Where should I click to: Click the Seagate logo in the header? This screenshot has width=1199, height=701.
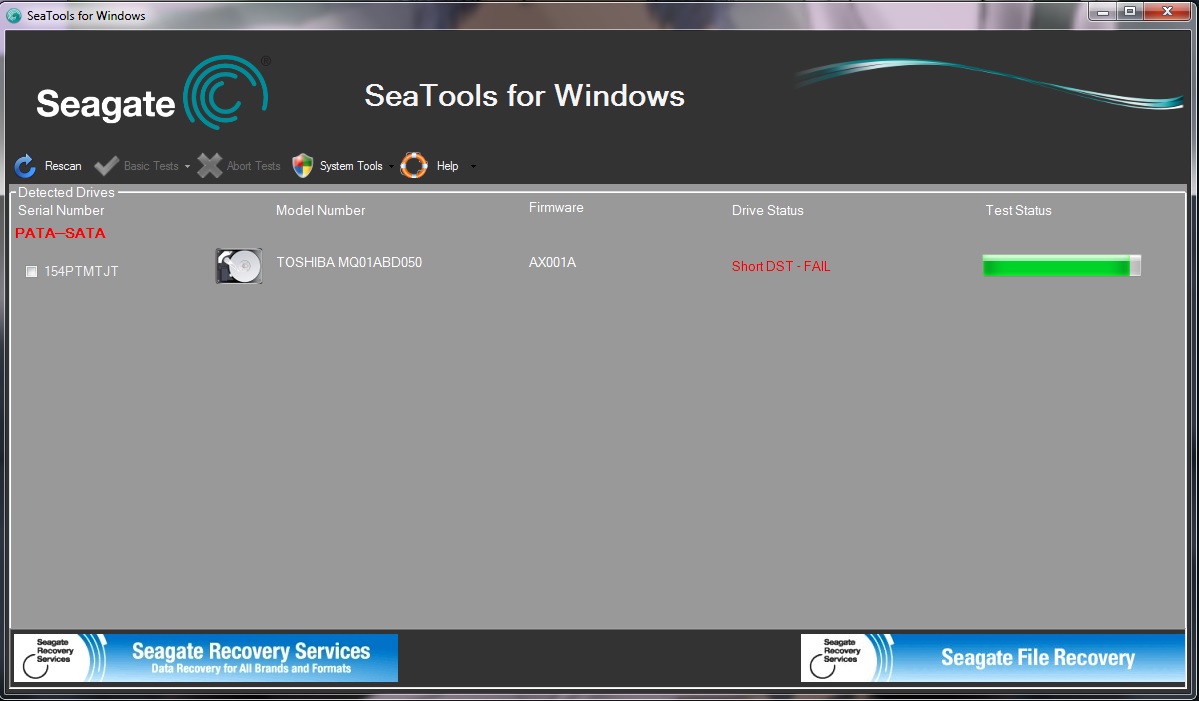point(152,93)
